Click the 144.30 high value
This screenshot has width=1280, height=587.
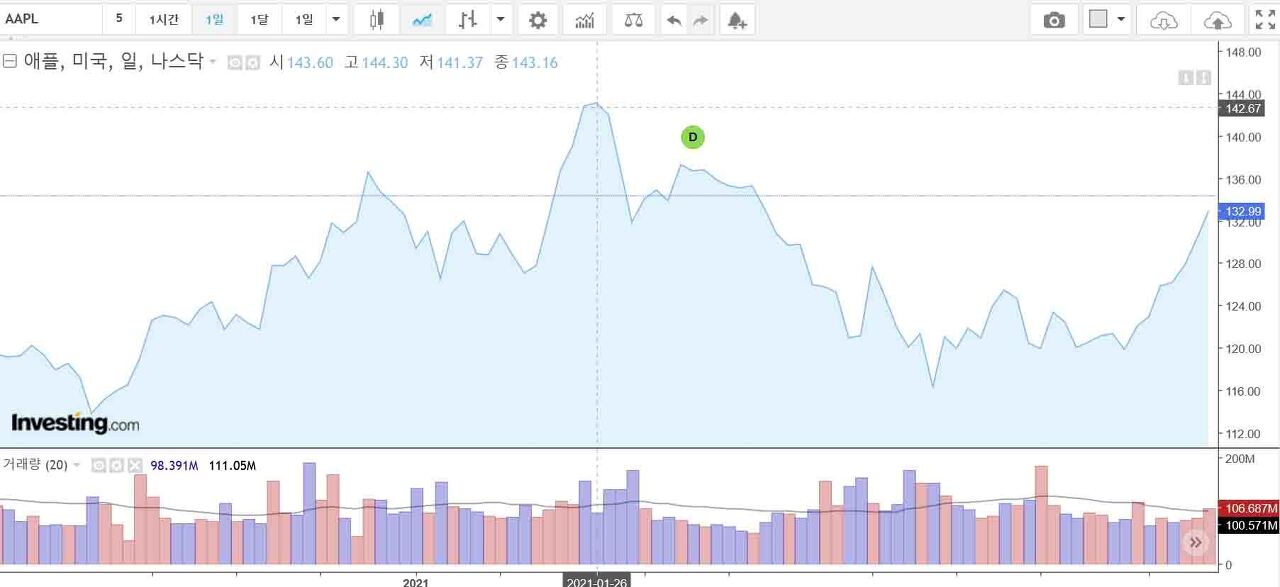384,63
